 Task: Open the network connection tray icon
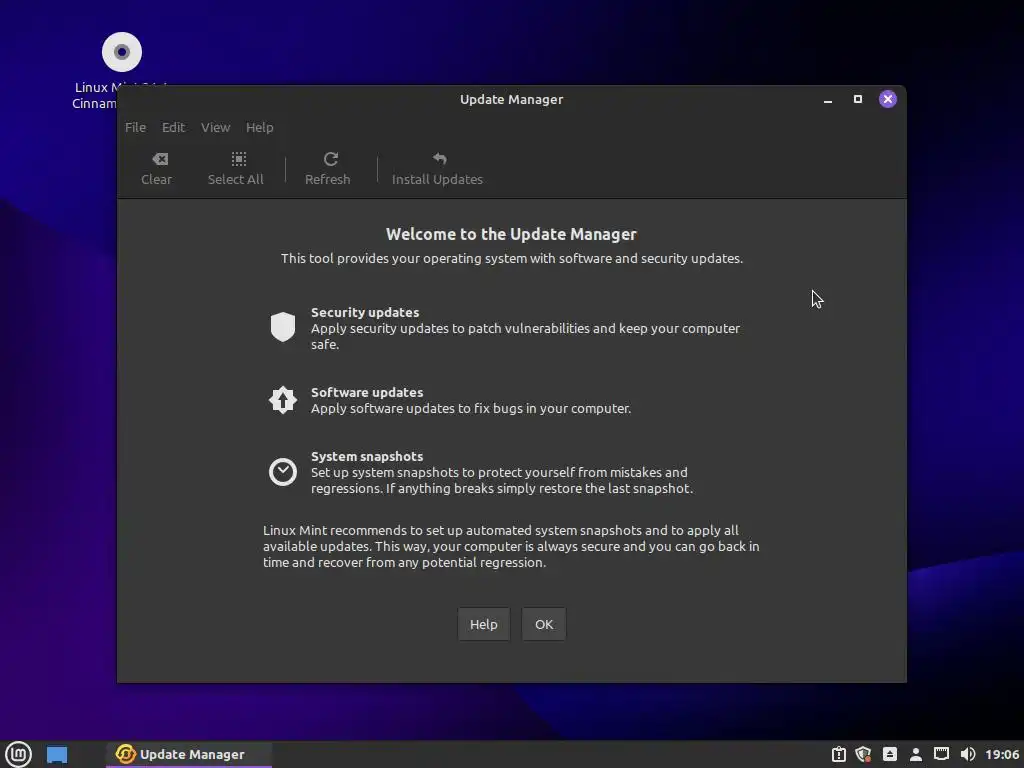(x=941, y=754)
